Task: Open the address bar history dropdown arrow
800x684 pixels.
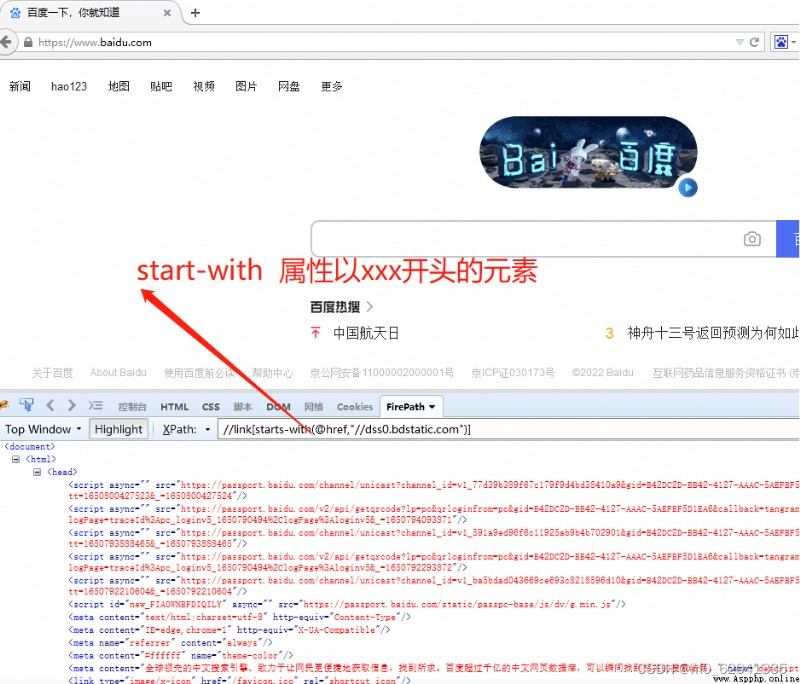Action: (739, 42)
